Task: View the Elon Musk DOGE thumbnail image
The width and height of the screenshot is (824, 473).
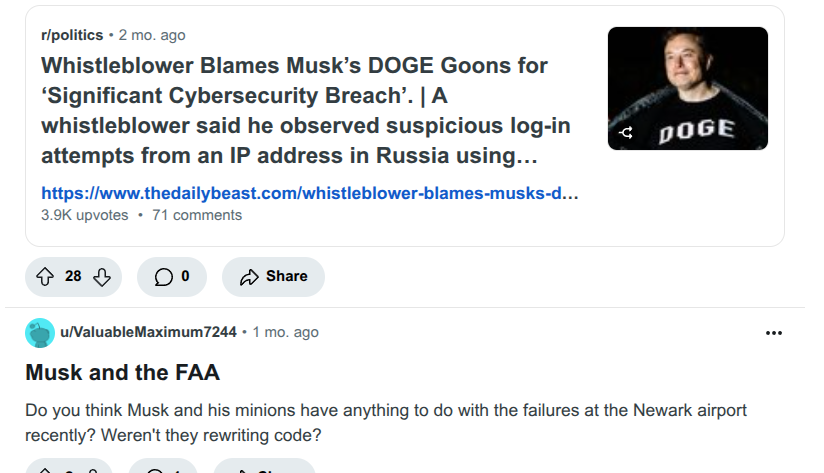Action: [x=688, y=88]
